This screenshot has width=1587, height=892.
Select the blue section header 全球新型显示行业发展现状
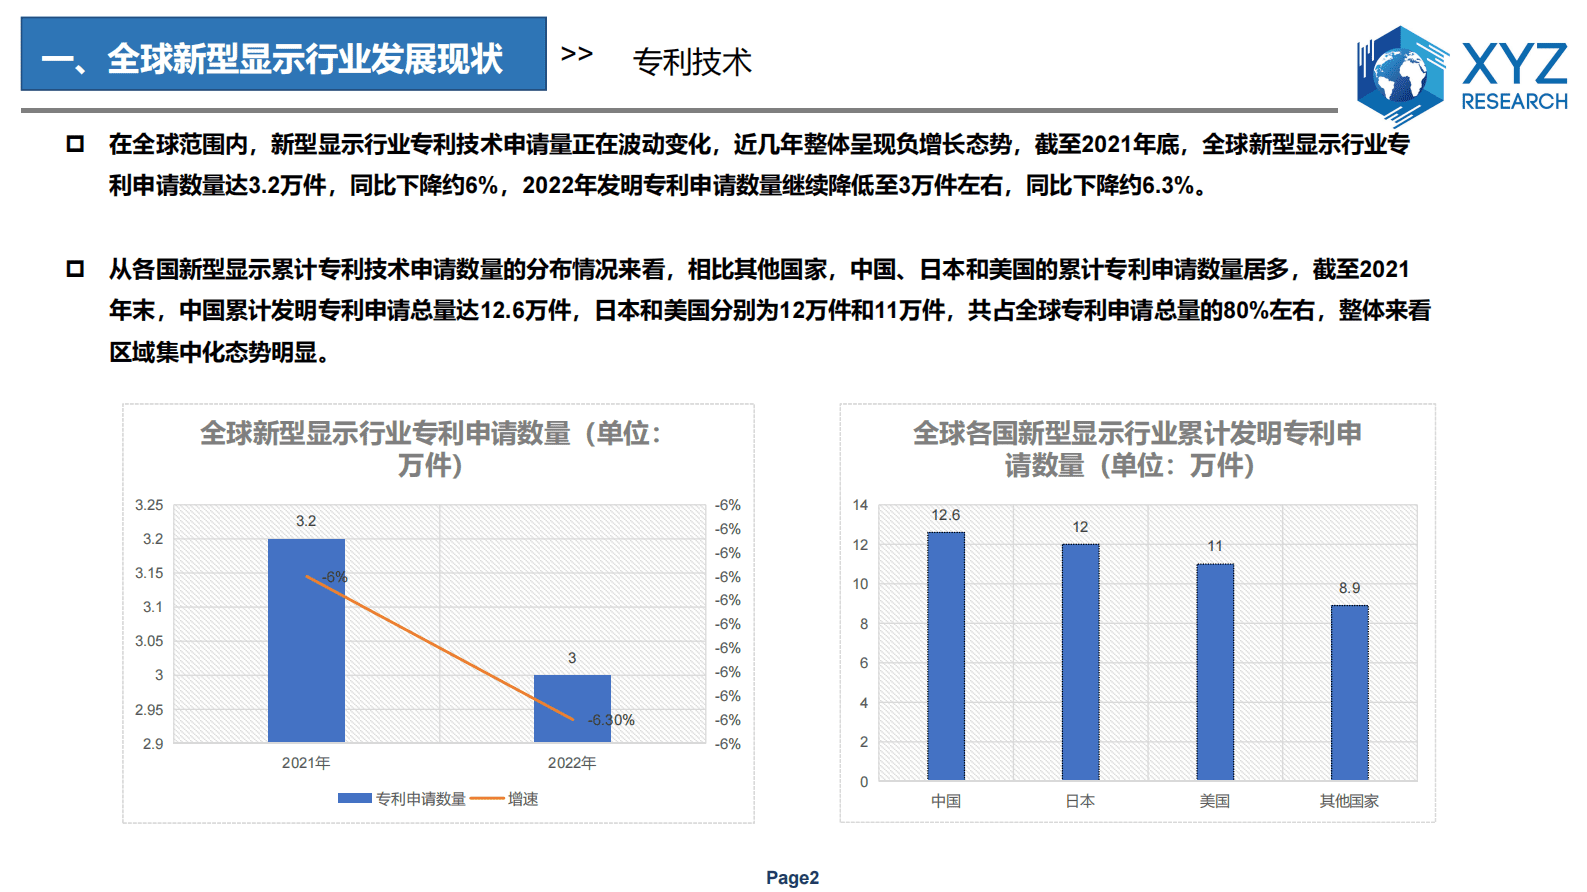(284, 54)
